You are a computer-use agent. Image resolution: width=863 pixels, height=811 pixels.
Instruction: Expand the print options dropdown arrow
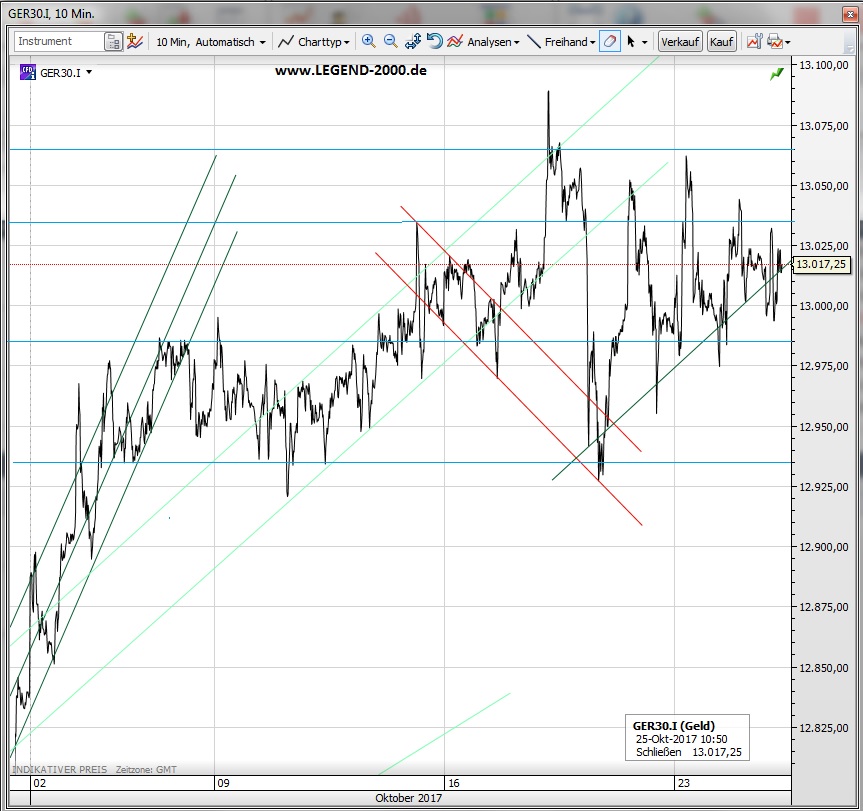[x=788, y=42]
